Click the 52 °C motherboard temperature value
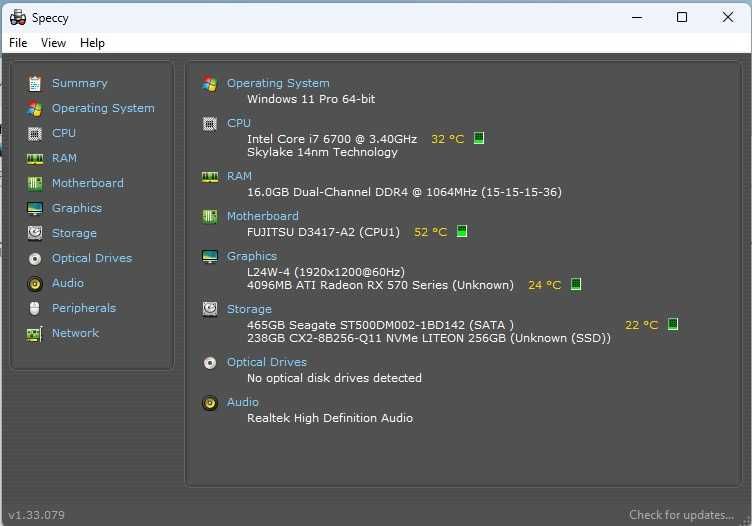Viewport: 752px width, 526px height. [430, 232]
